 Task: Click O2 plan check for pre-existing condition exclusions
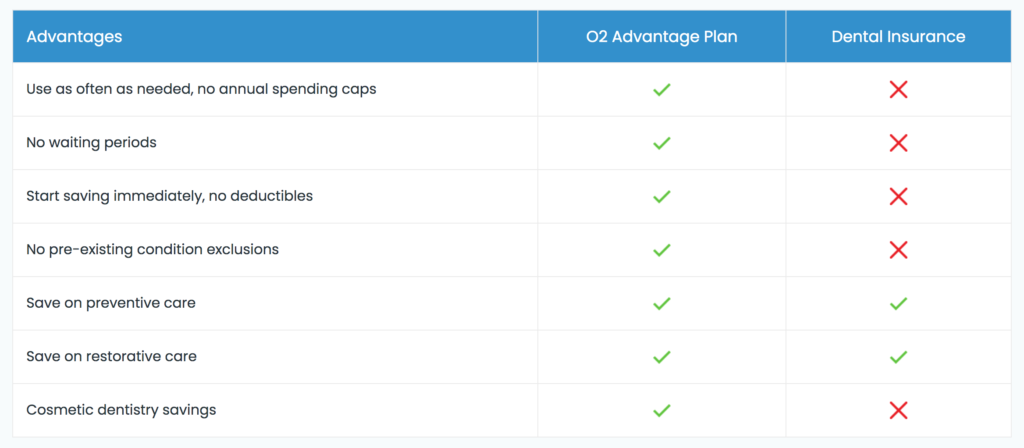(662, 250)
